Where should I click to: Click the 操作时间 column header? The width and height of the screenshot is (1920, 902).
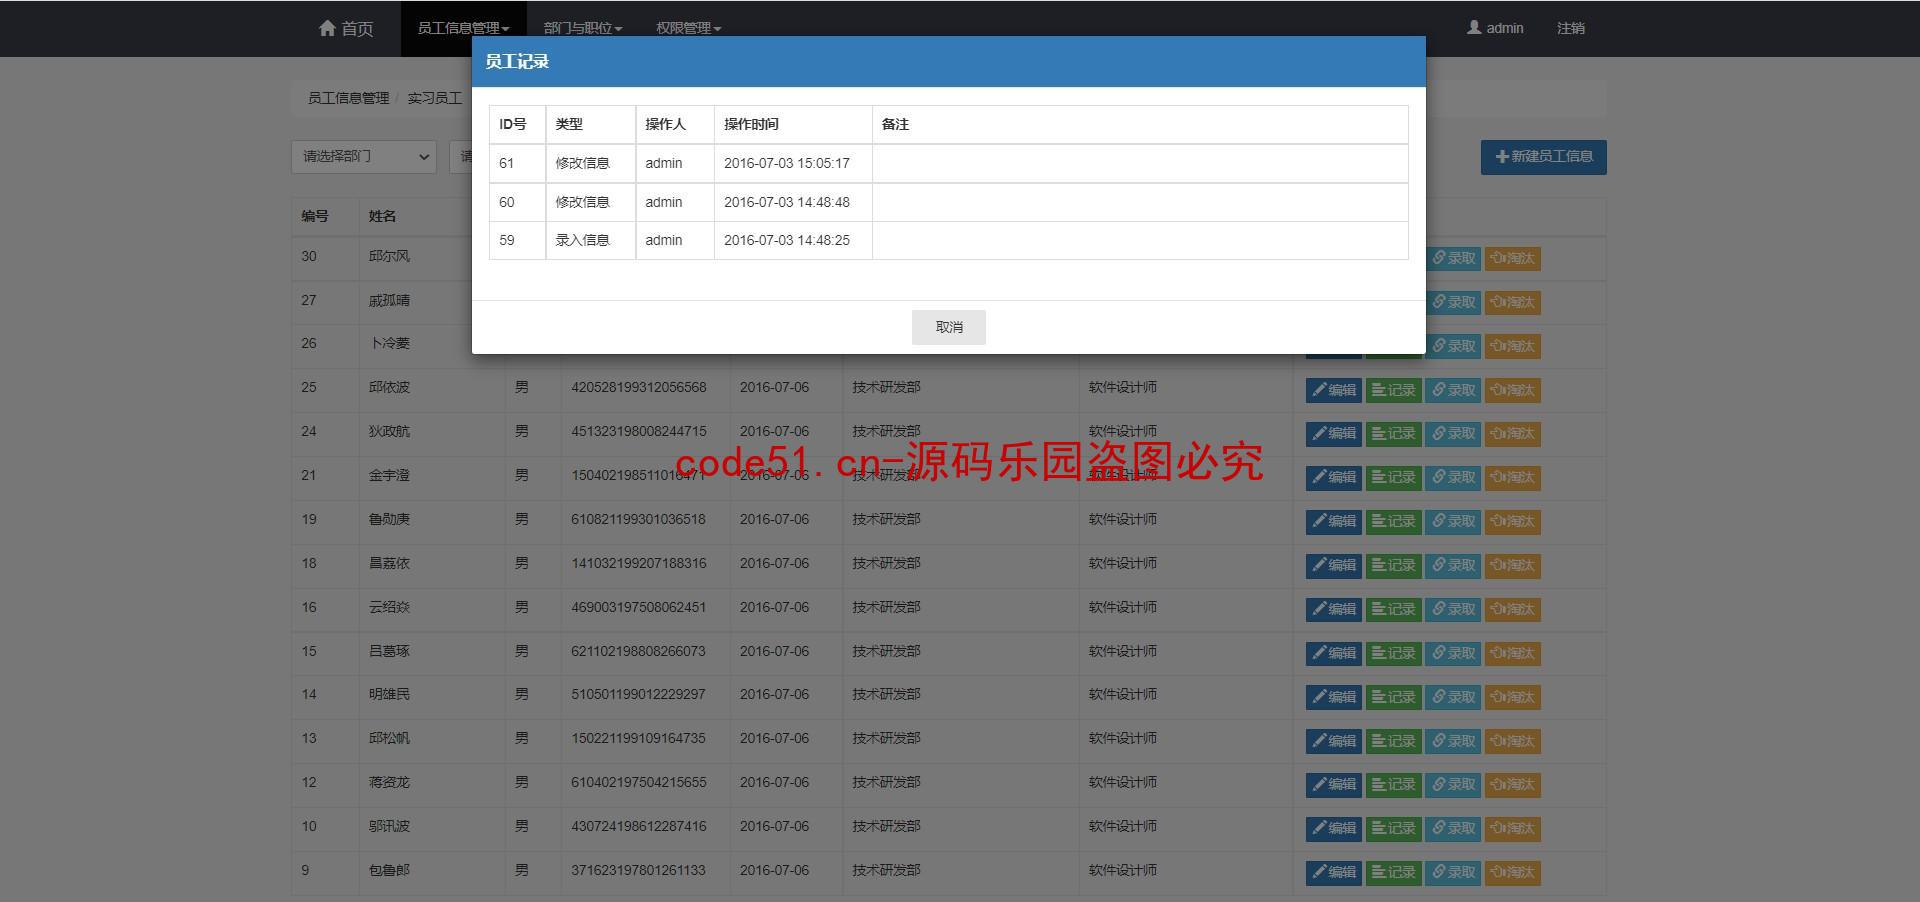(751, 124)
